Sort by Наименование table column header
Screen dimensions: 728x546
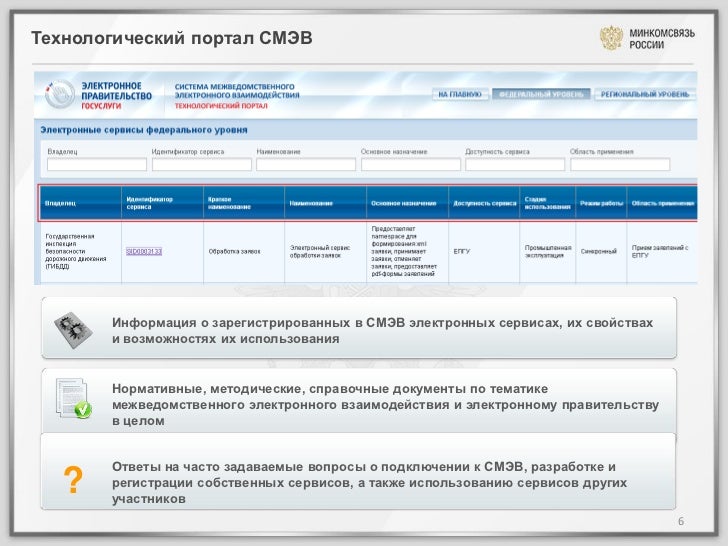pos(325,203)
